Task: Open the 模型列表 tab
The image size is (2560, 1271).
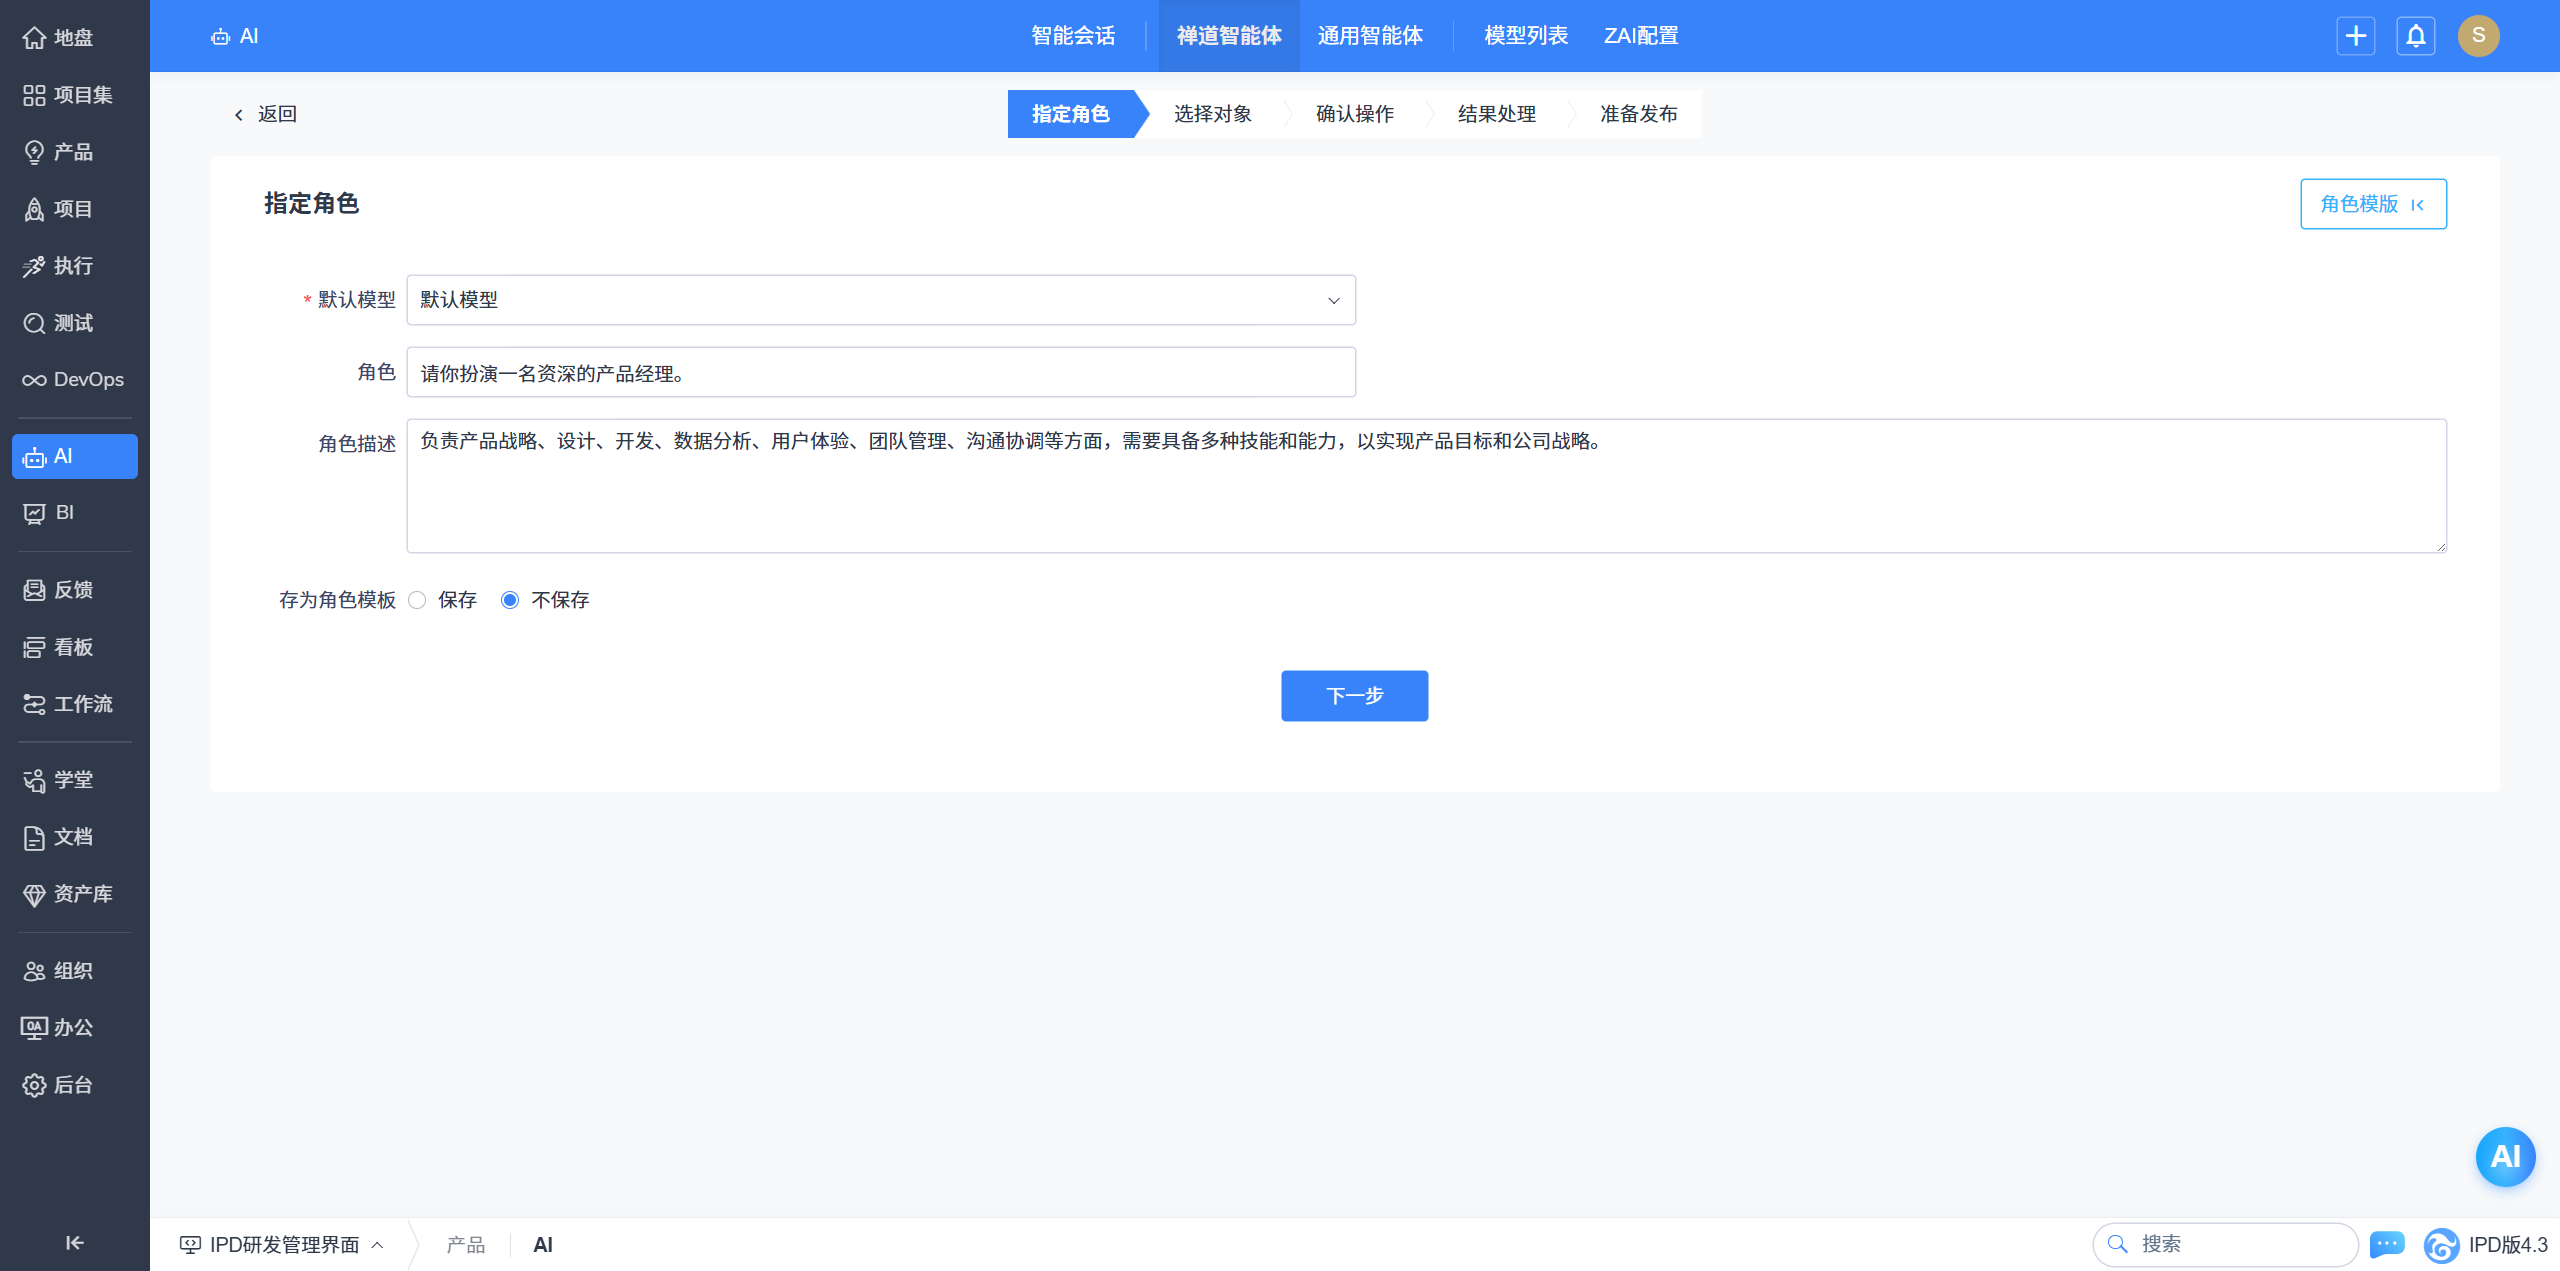Action: coord(1525,36)
